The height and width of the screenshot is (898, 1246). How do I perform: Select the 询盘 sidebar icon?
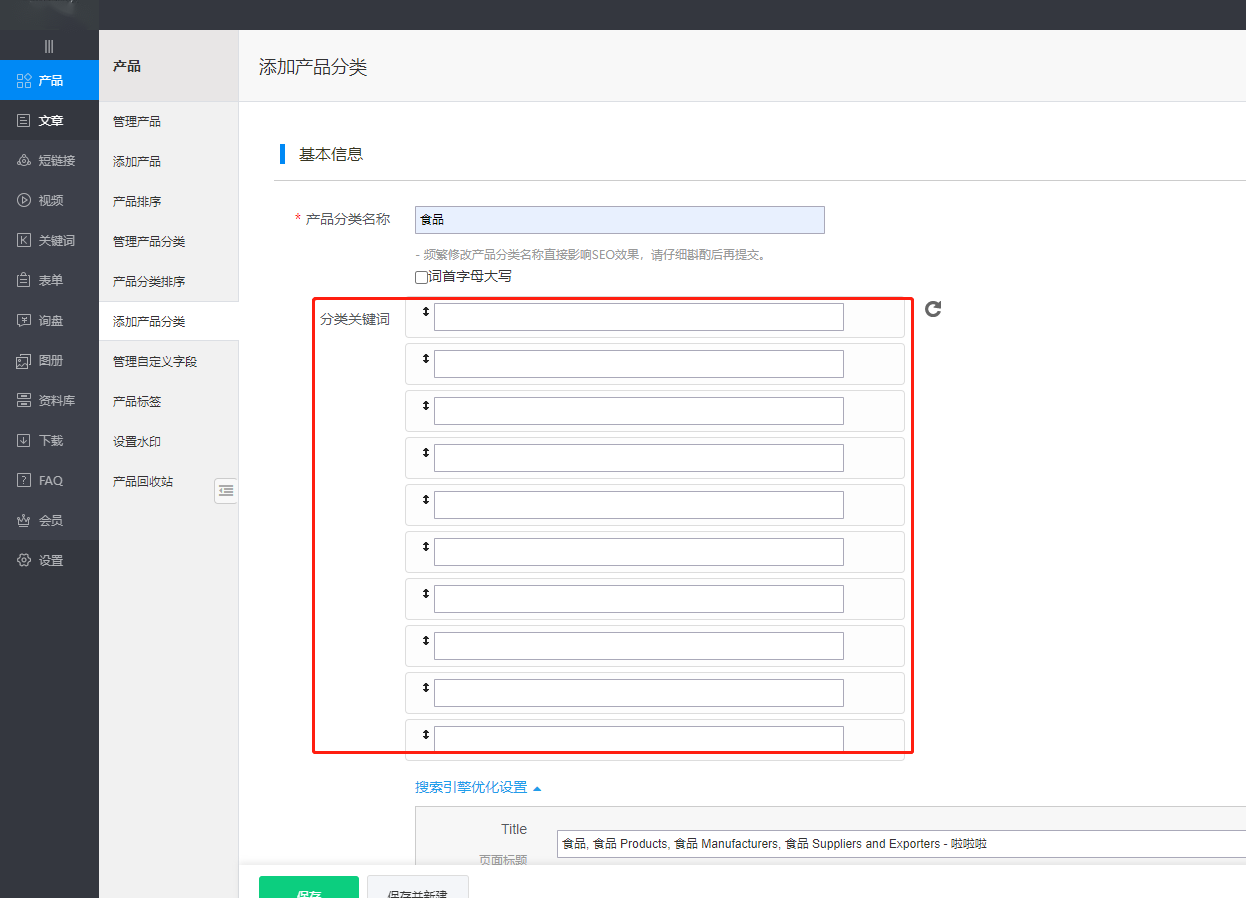point(25,320)
